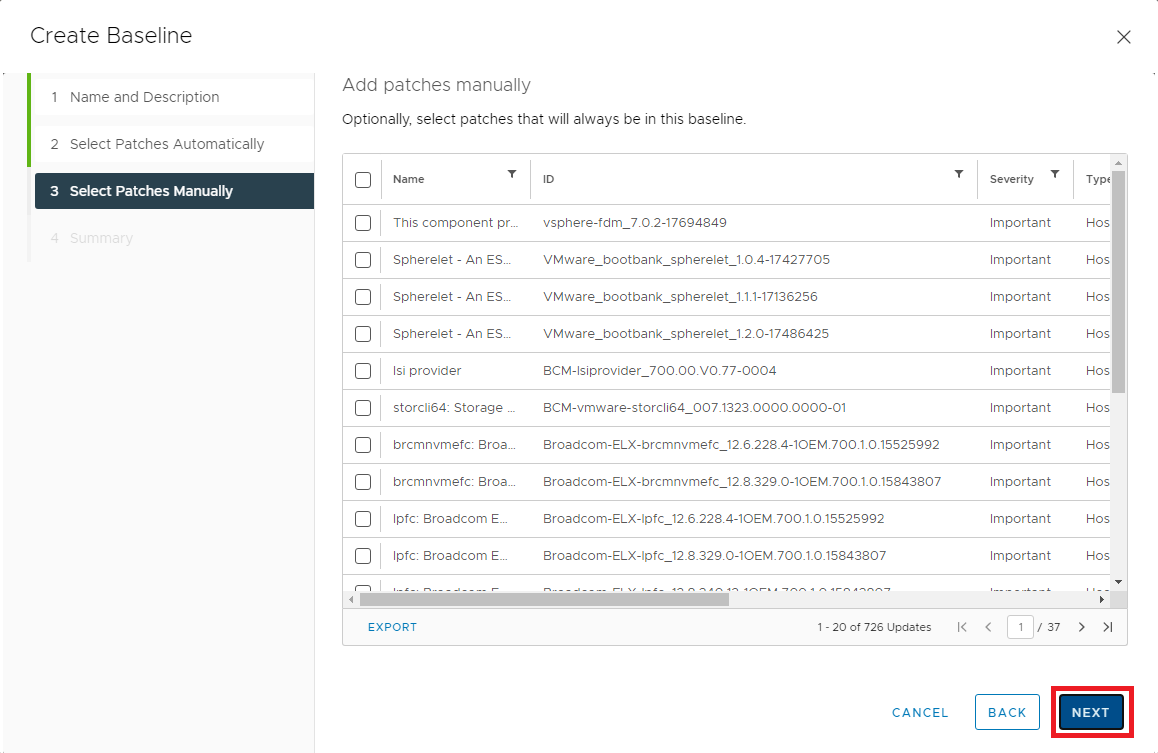
Task: Export the patch list
Action: tap(392, 627)
